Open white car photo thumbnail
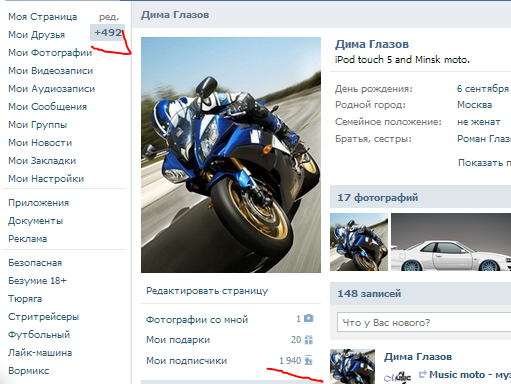511x384 pixels. point(451,242)
